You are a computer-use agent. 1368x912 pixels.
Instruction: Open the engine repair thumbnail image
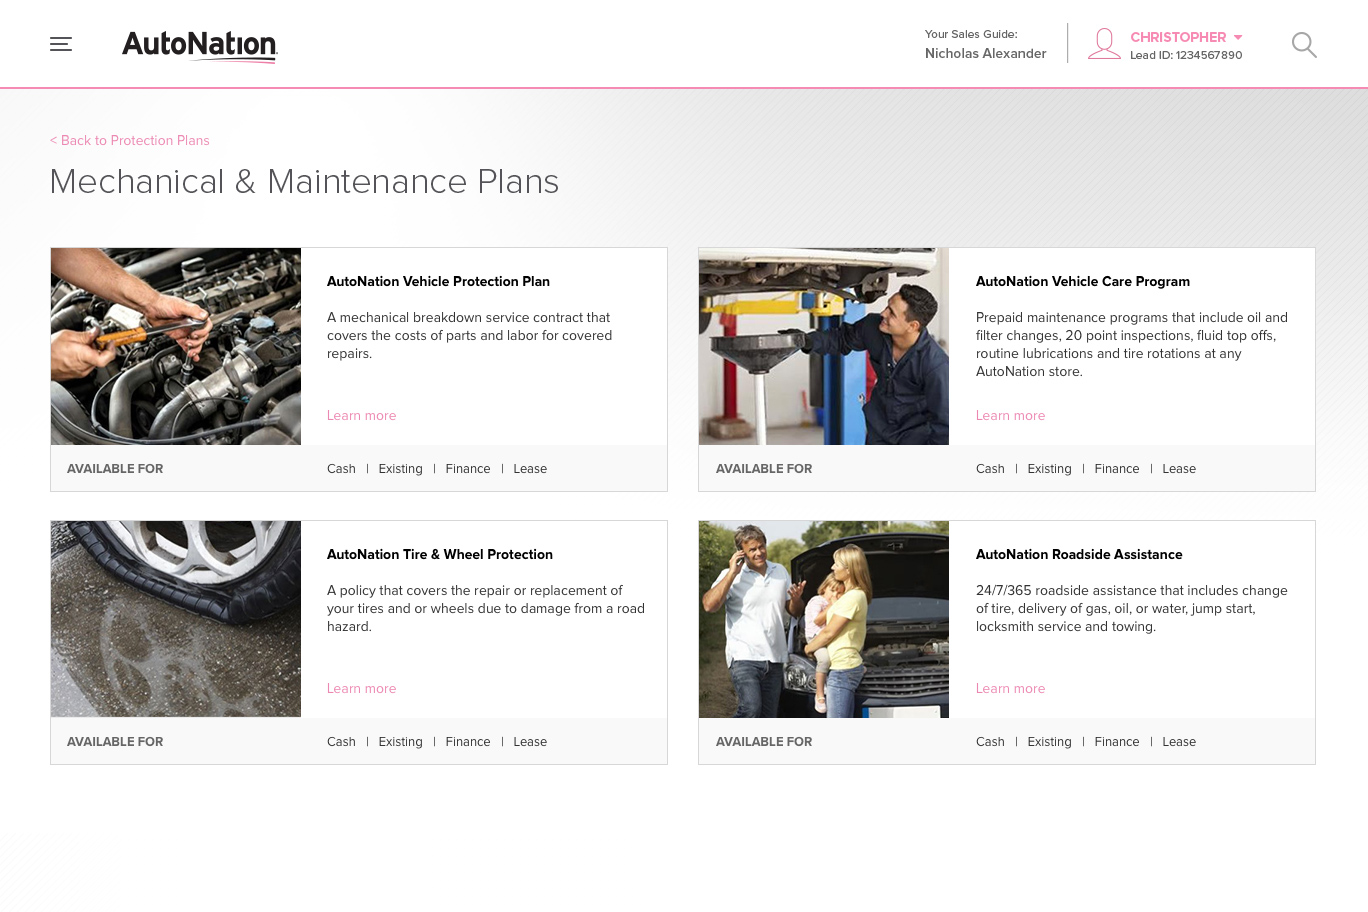point(176,346)
